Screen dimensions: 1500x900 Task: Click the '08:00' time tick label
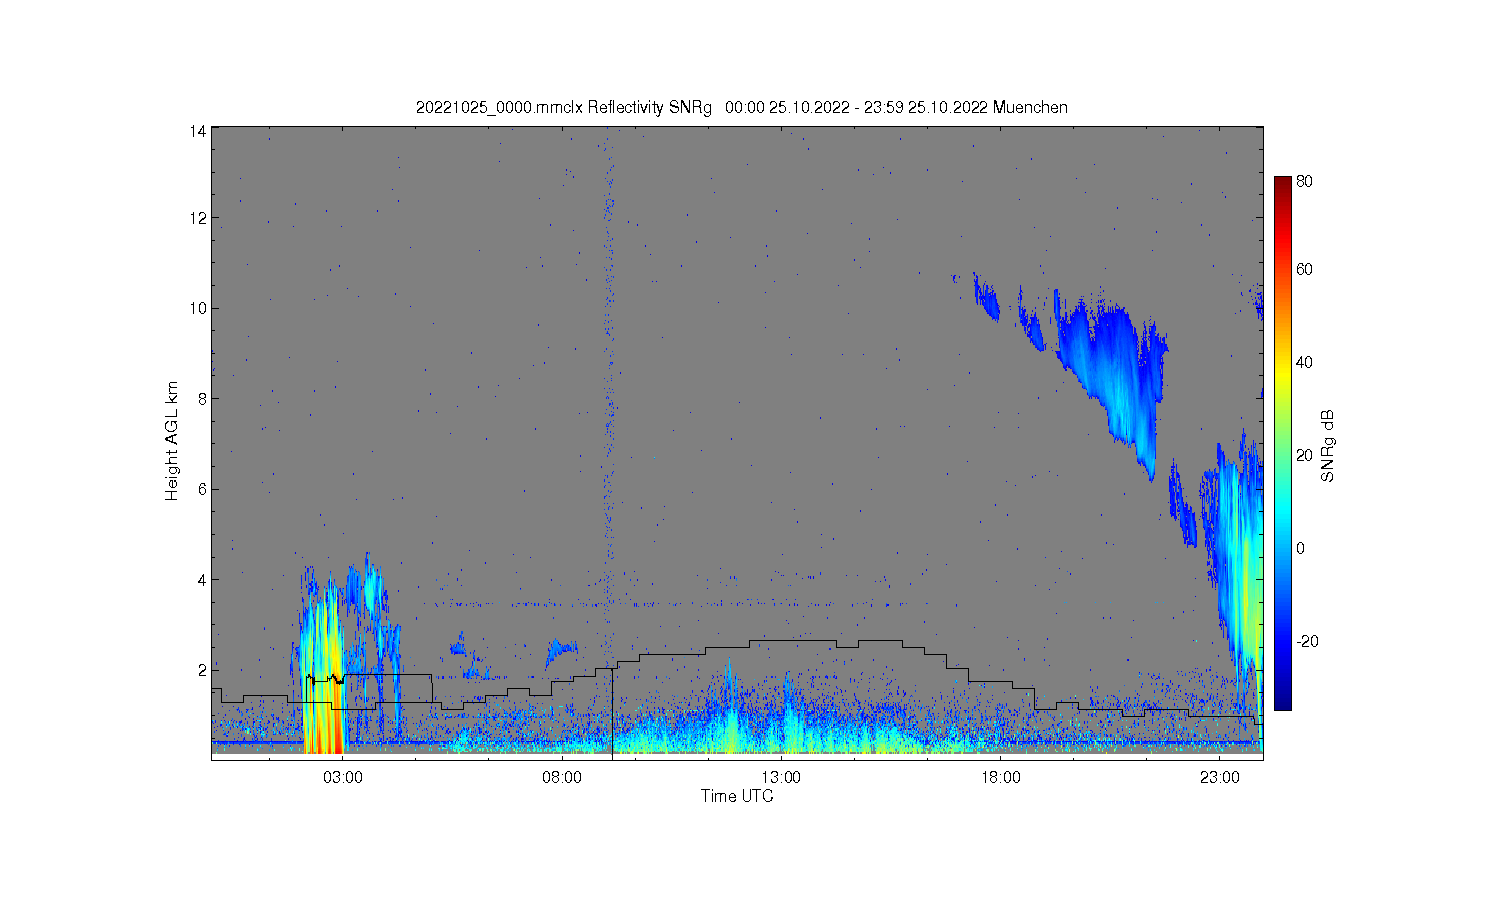pos(562,778)
